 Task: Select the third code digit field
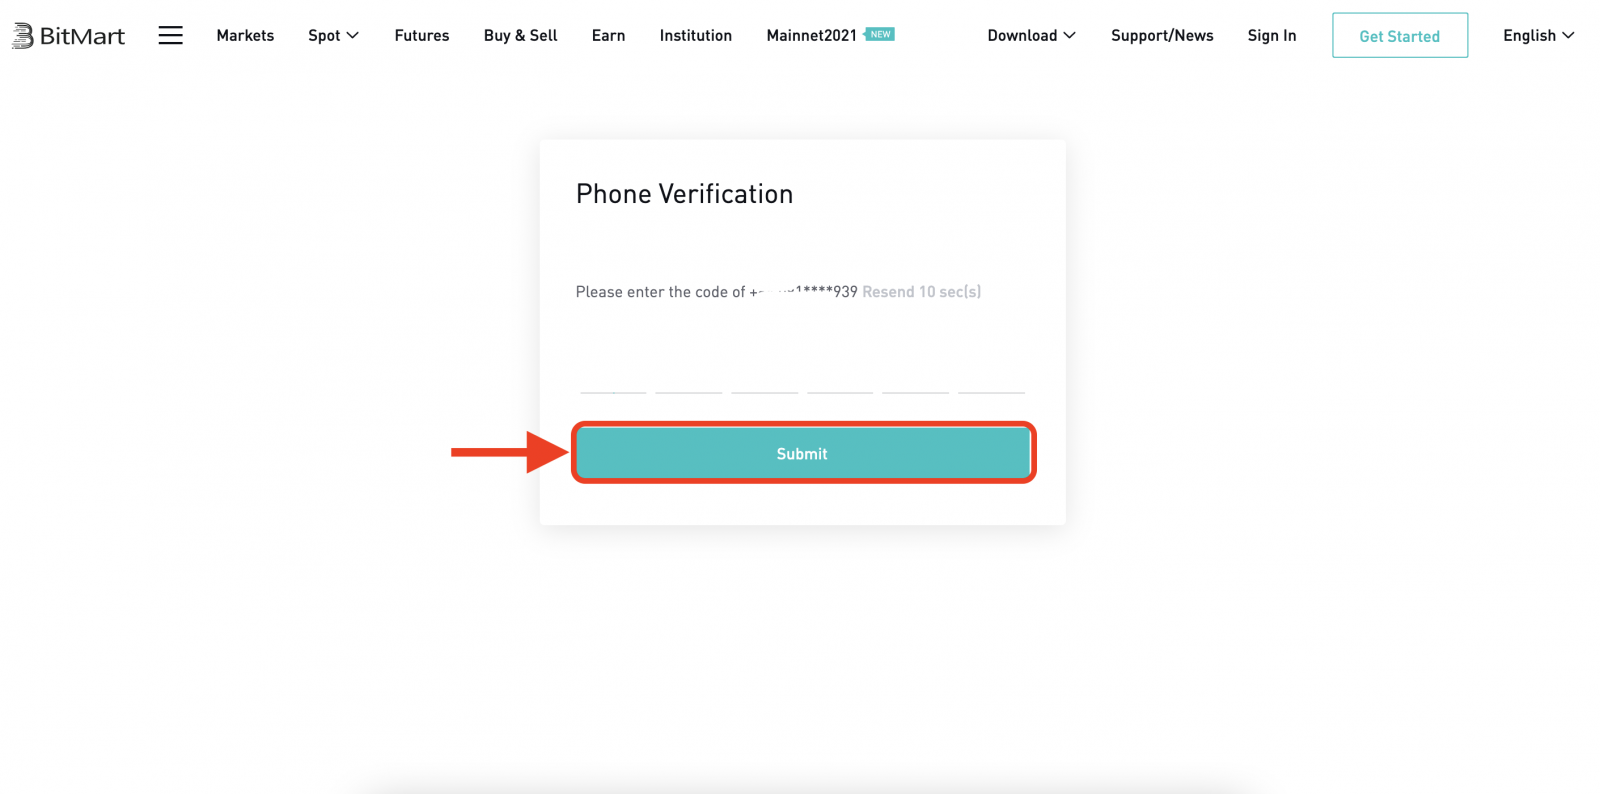click(765, 376)
